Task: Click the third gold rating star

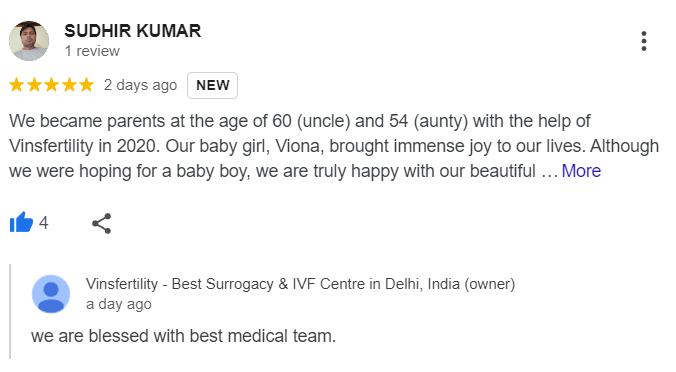Action: click(x=51, y=84)
